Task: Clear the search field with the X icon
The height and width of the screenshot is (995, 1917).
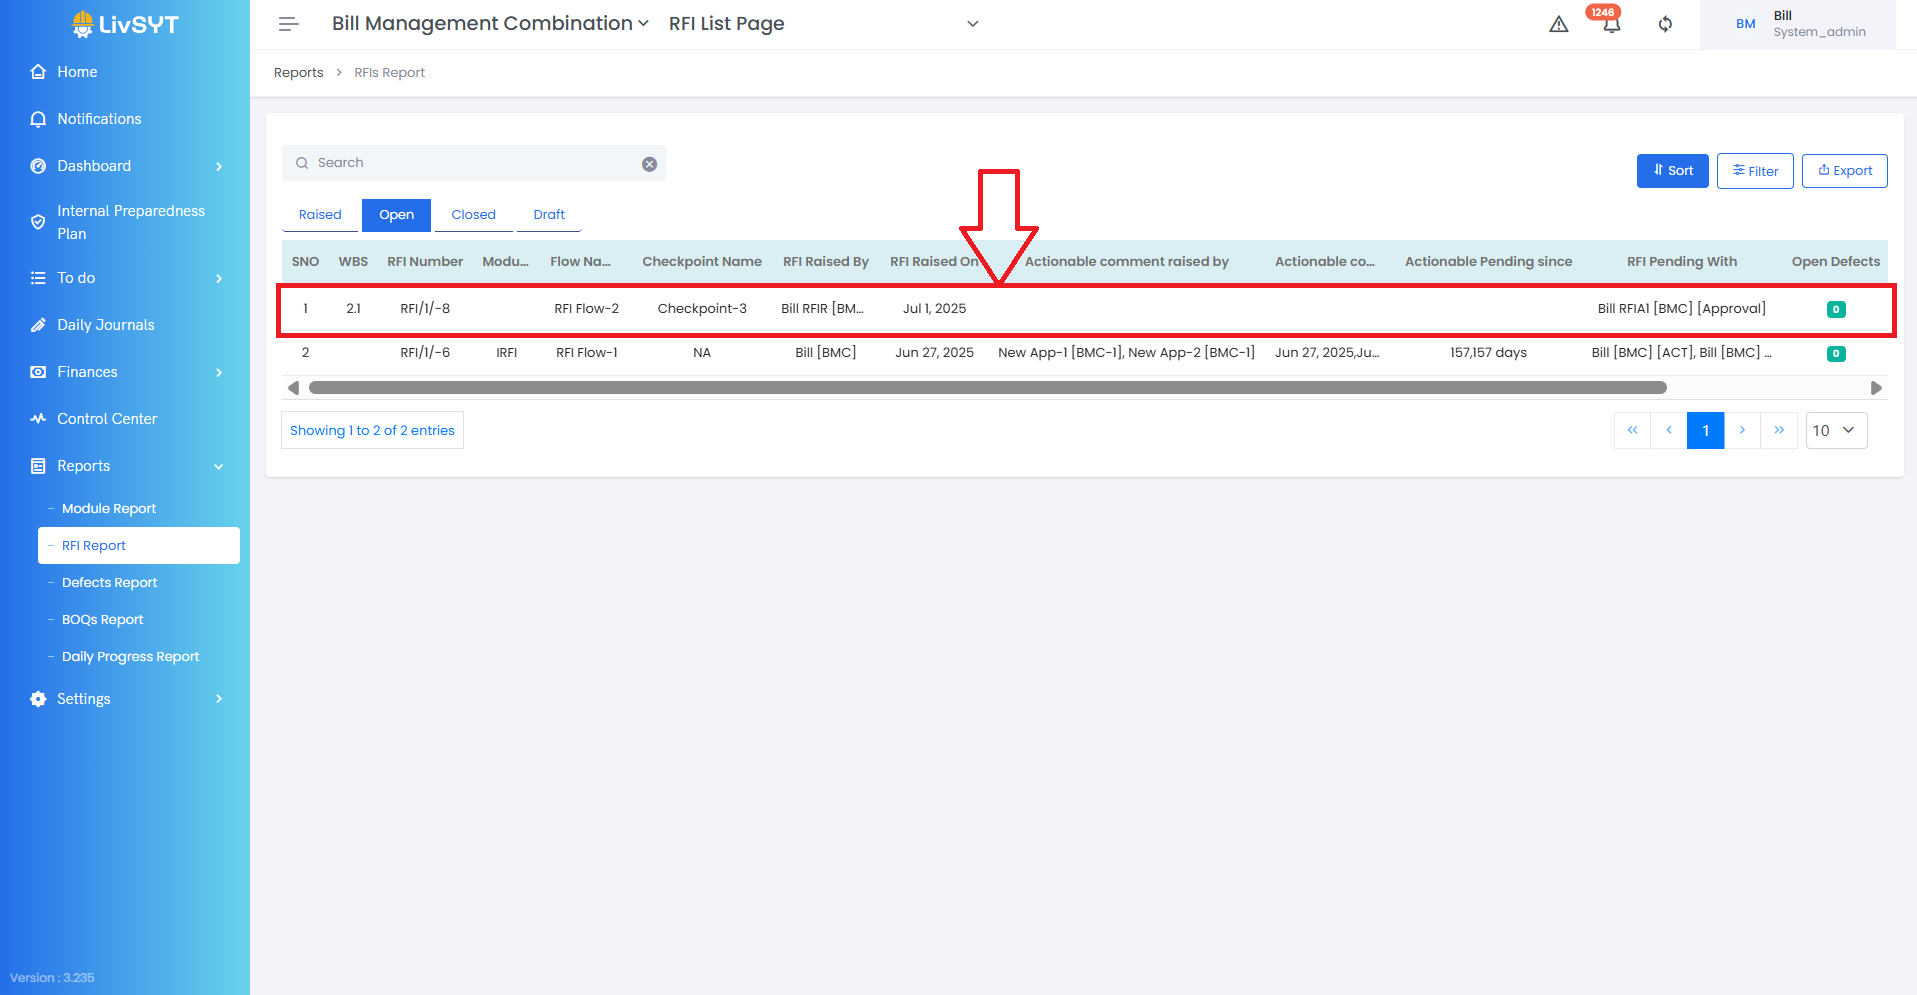Action: (x=650, y=164)
